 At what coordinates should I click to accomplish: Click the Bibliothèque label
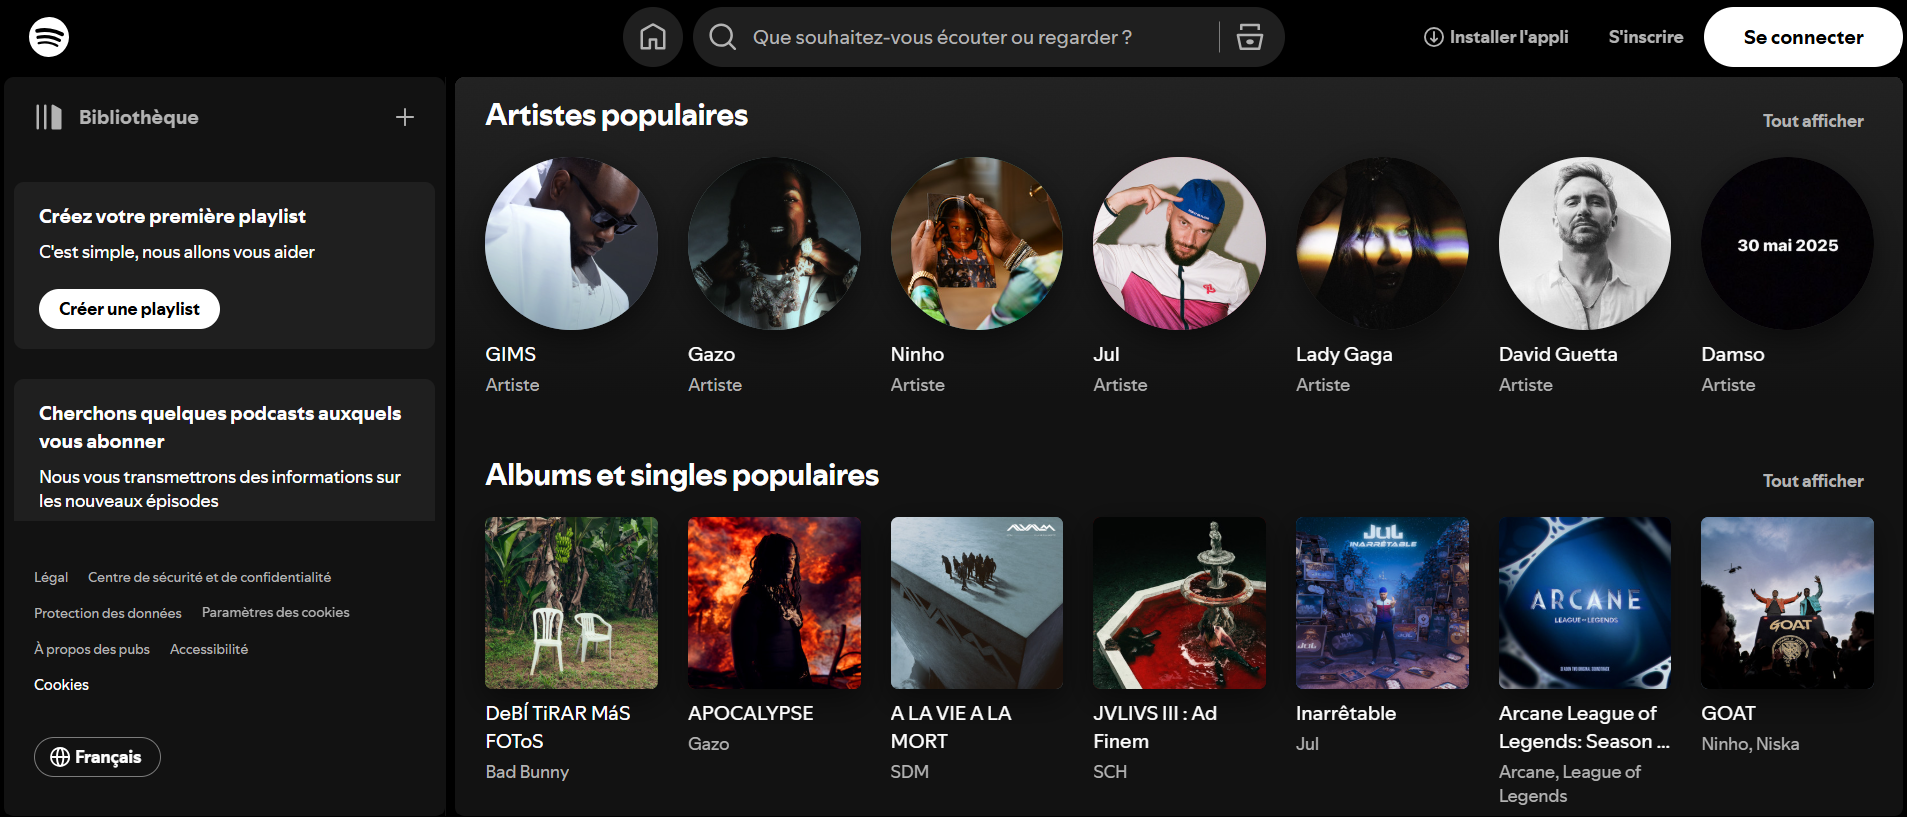coord(139,117)
